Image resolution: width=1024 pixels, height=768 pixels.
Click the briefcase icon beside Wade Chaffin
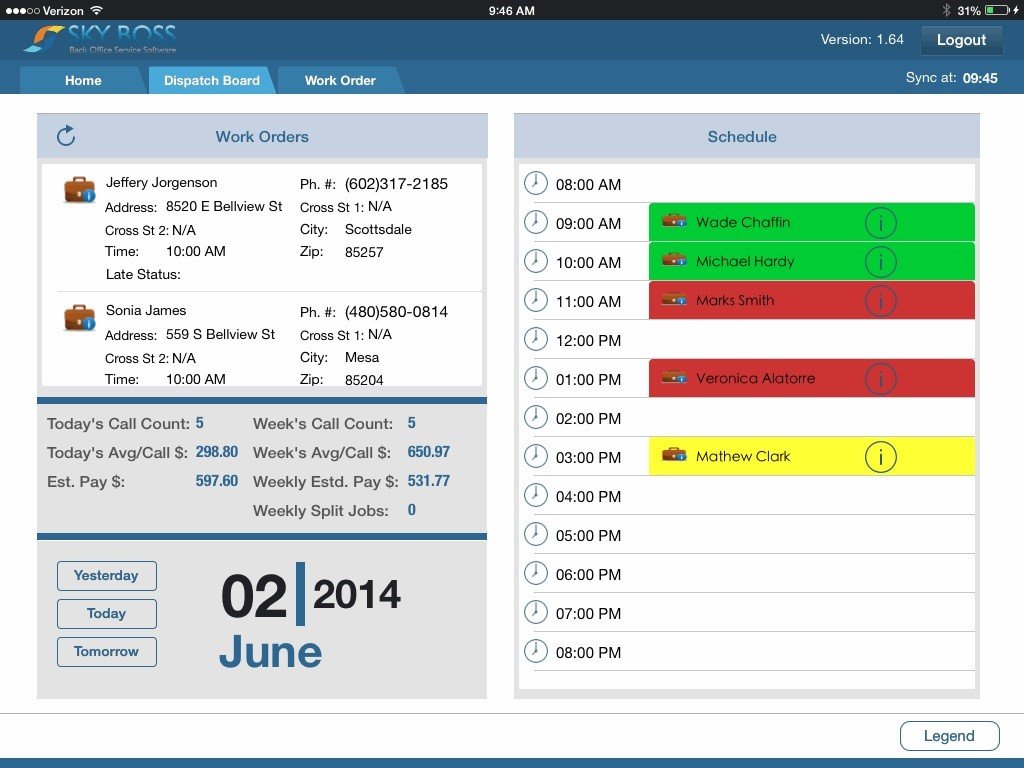point(674,221)
